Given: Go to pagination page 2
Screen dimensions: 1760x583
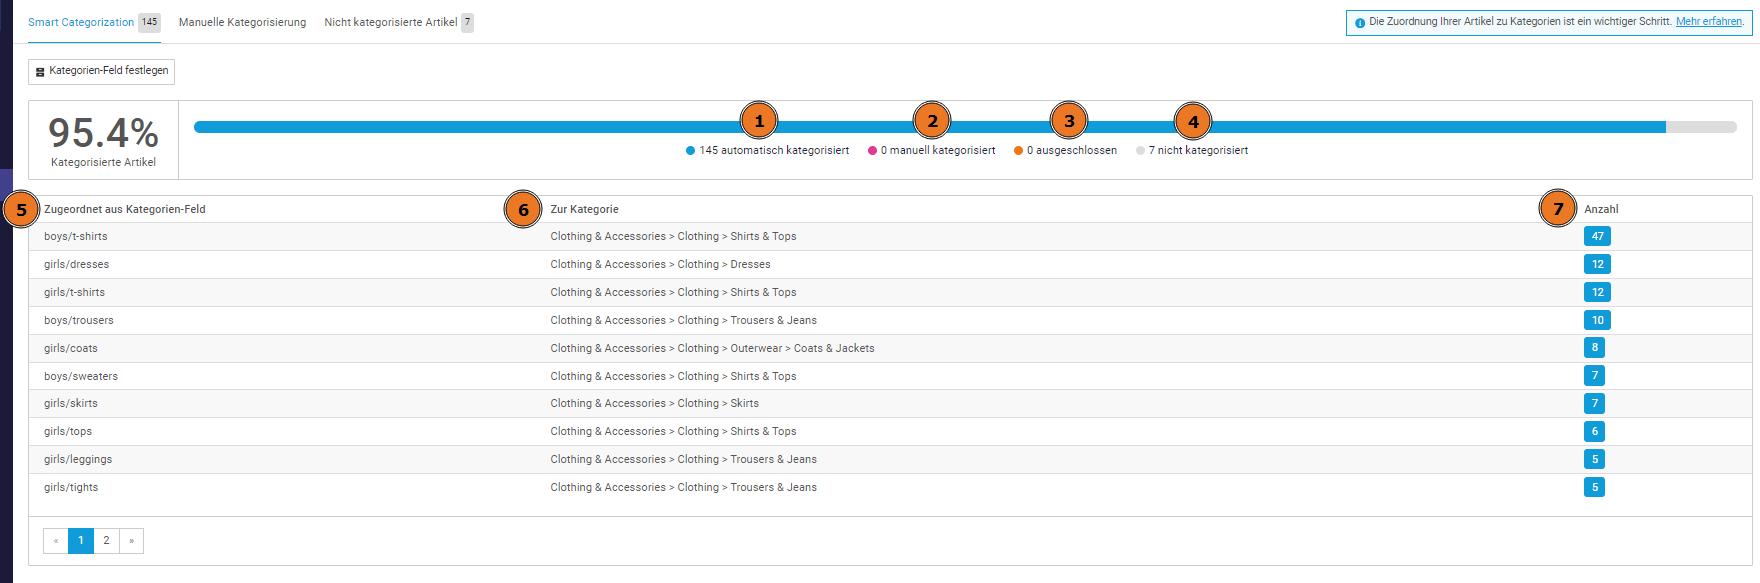Looking at the screenshot, I should click(106, 541).
